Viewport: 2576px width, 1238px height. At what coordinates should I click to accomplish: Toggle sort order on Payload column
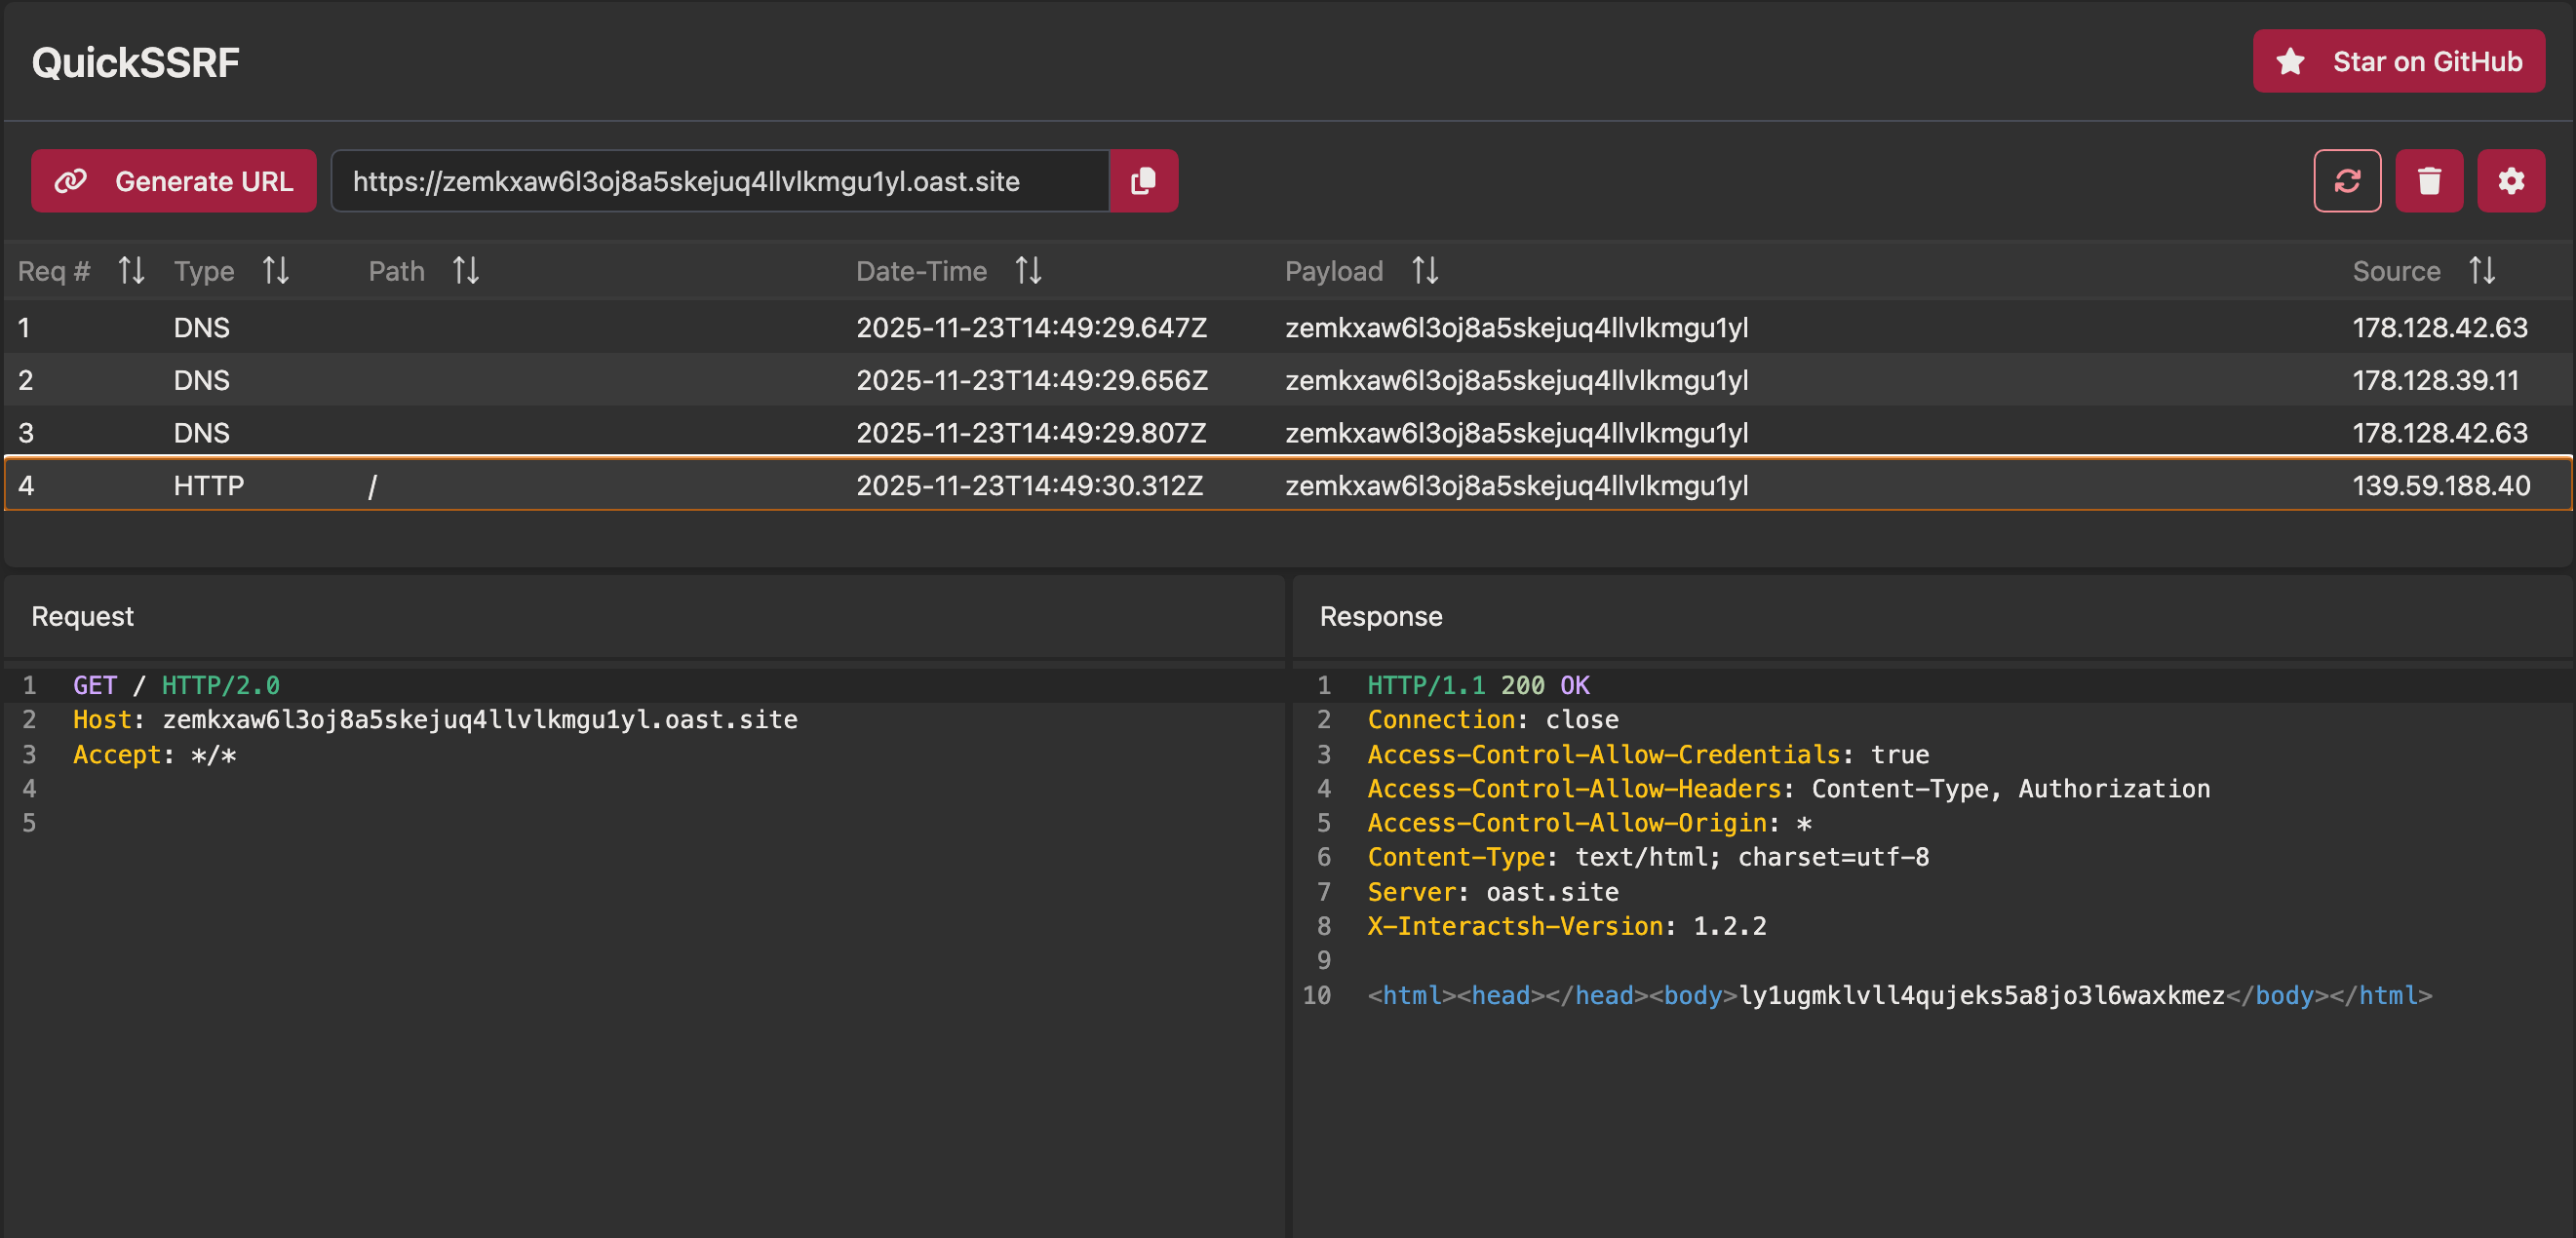(x=1424, y=270)
